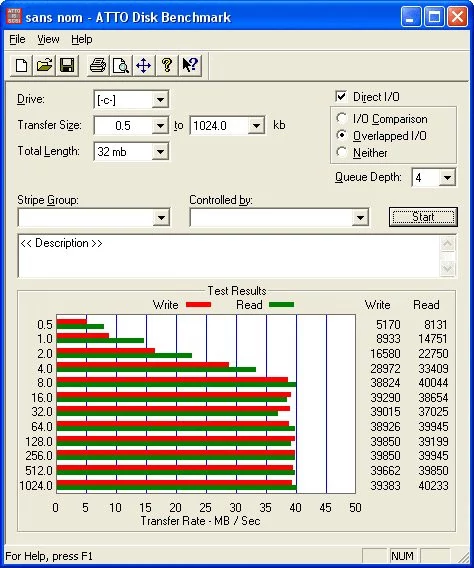Click the Transfer Rate - MB / Sec label
The height and width of the screenshot is (568, 474).
[x=200, y=521]
